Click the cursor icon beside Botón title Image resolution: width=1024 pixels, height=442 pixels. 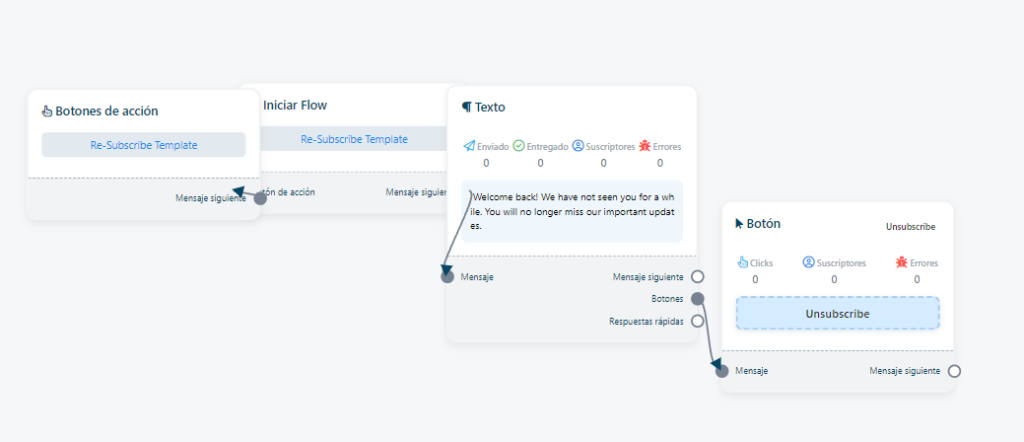[x=739, y=224]
